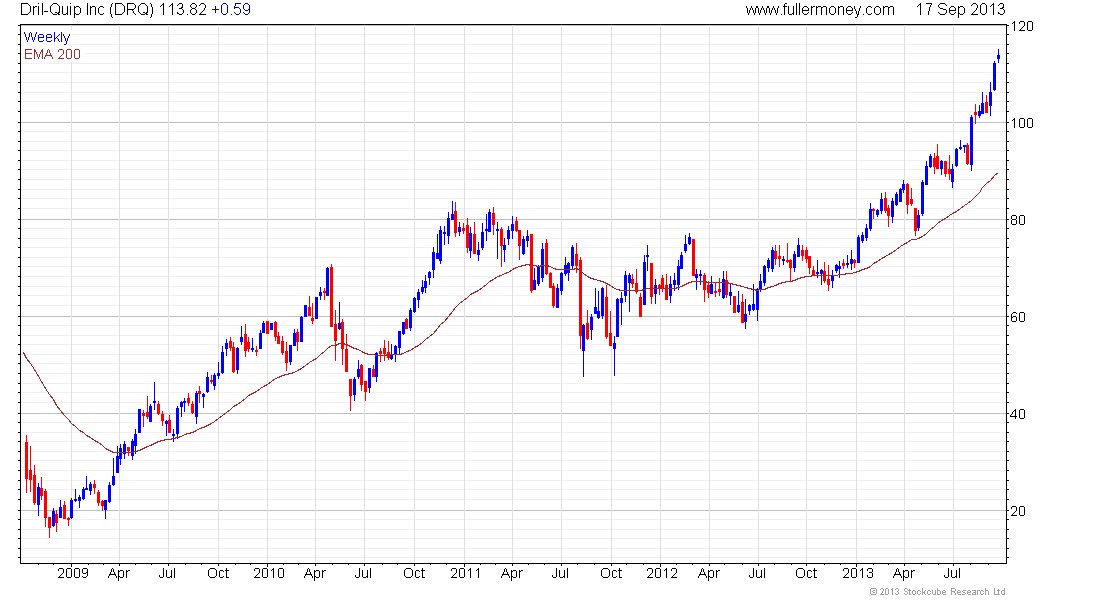This screenshot has width=1100, height=600.
Task: Click the Stockcube Research Ltd copyright text
Action: click(937, 592)
